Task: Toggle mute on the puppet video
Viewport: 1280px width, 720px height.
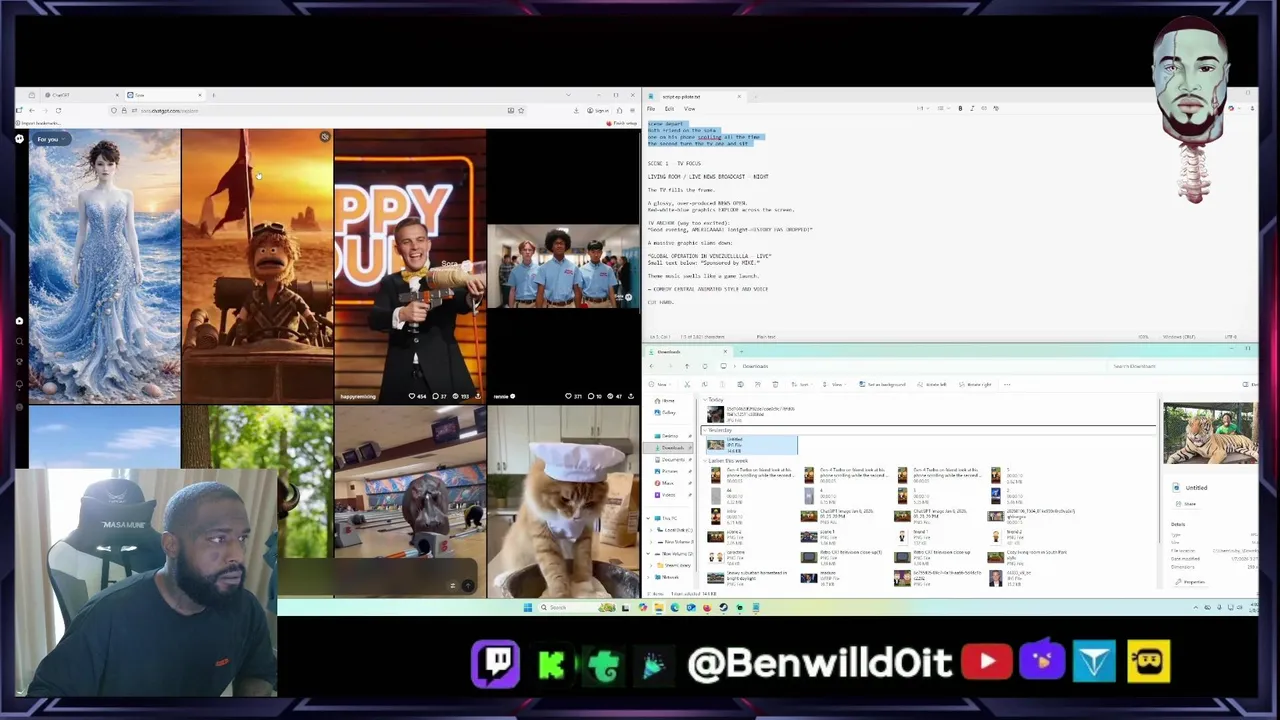Action: pos(325,137)
